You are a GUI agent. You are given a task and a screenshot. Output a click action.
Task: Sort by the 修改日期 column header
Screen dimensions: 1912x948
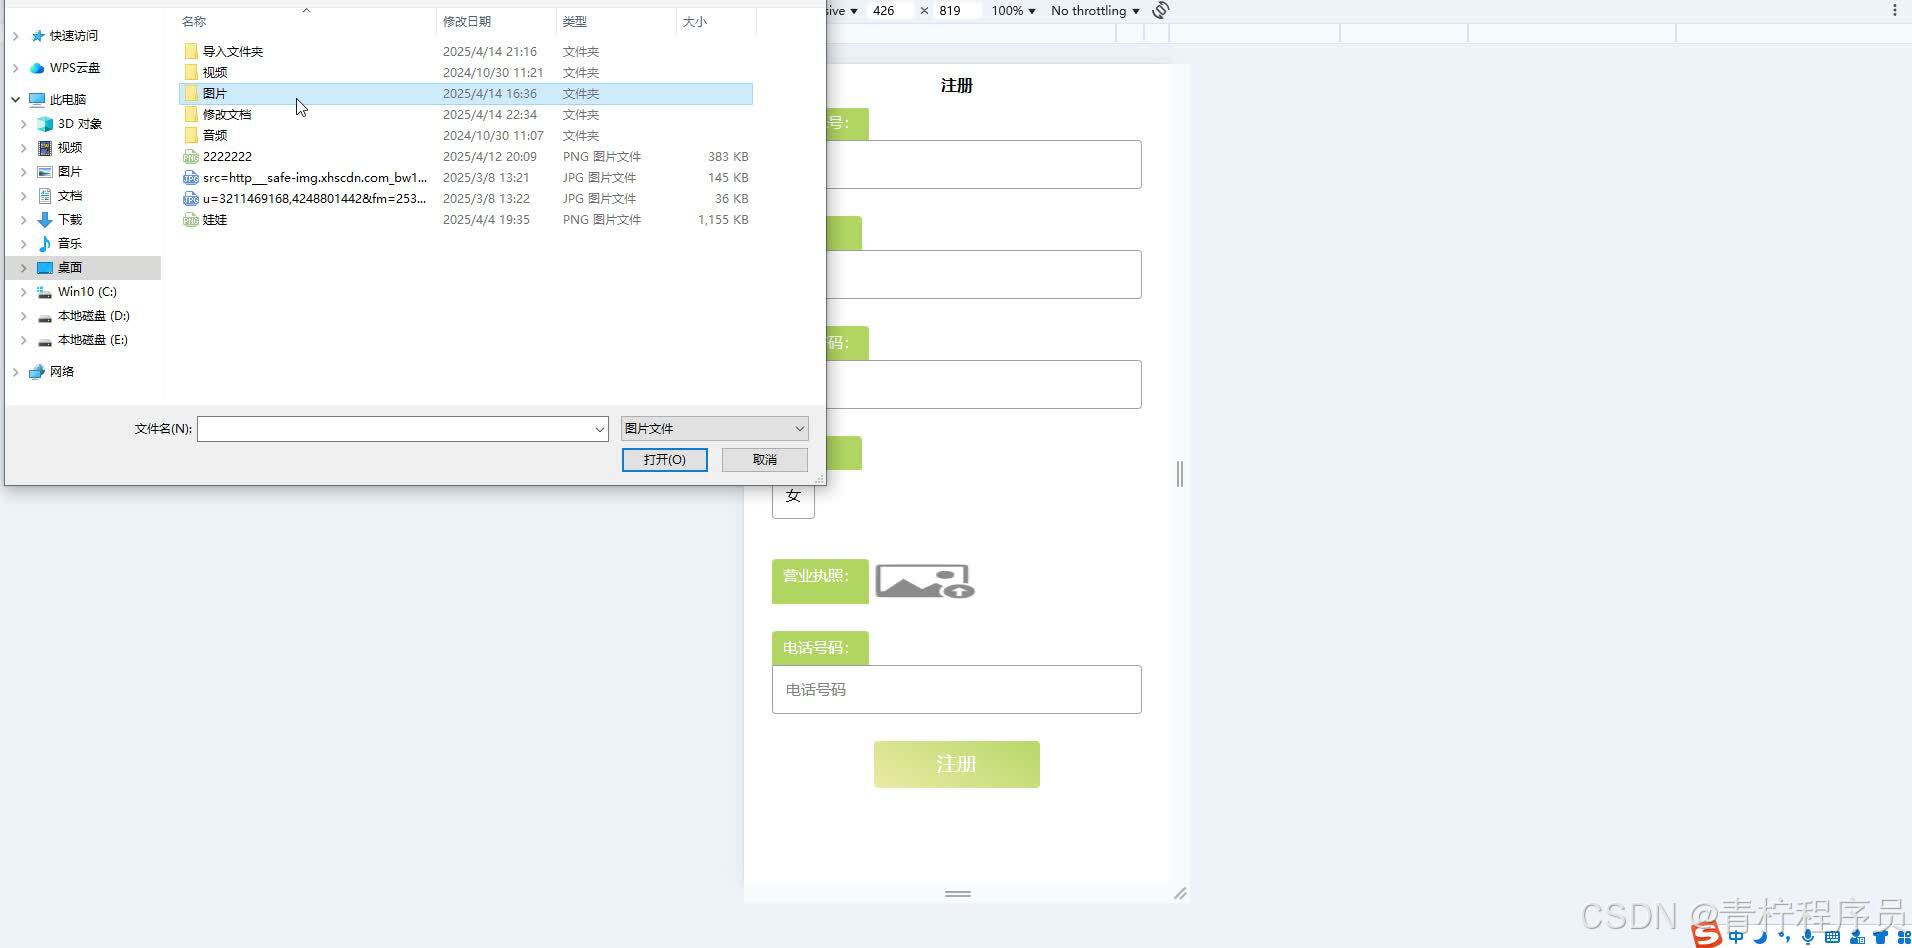(467, 22)
